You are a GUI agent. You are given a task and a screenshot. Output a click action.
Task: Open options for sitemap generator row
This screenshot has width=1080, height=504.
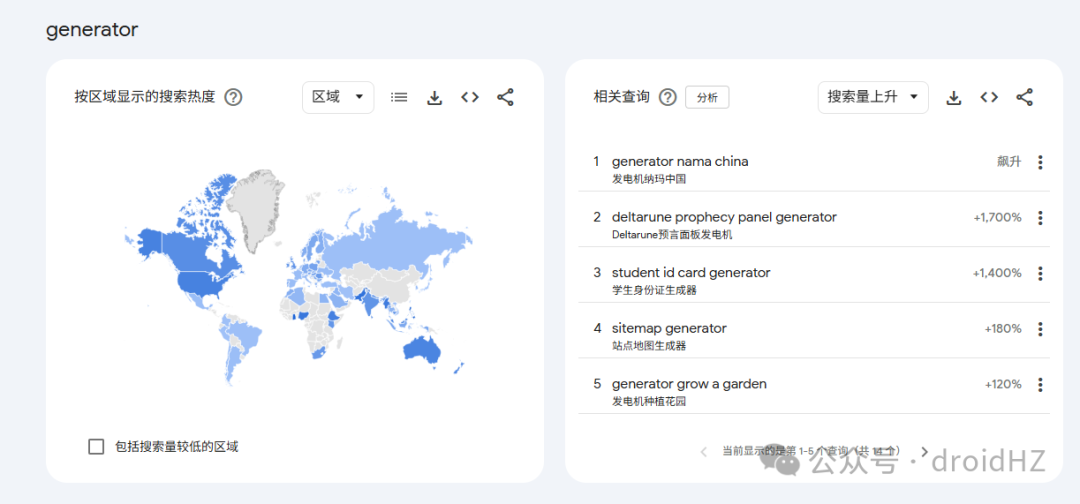coord(1040,329)
